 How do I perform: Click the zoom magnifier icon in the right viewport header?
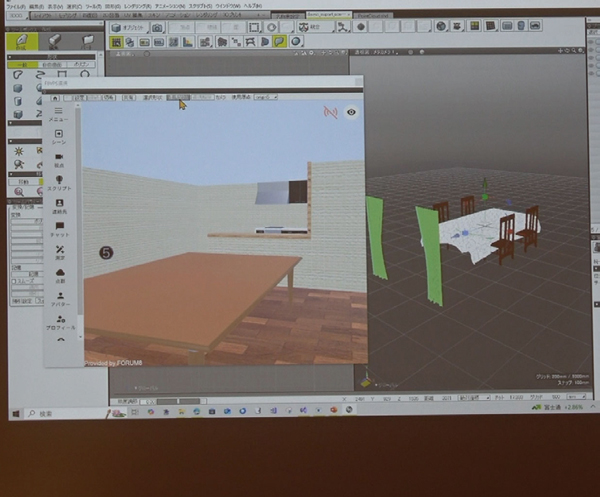pyautogui.click(x=574, y=50)
